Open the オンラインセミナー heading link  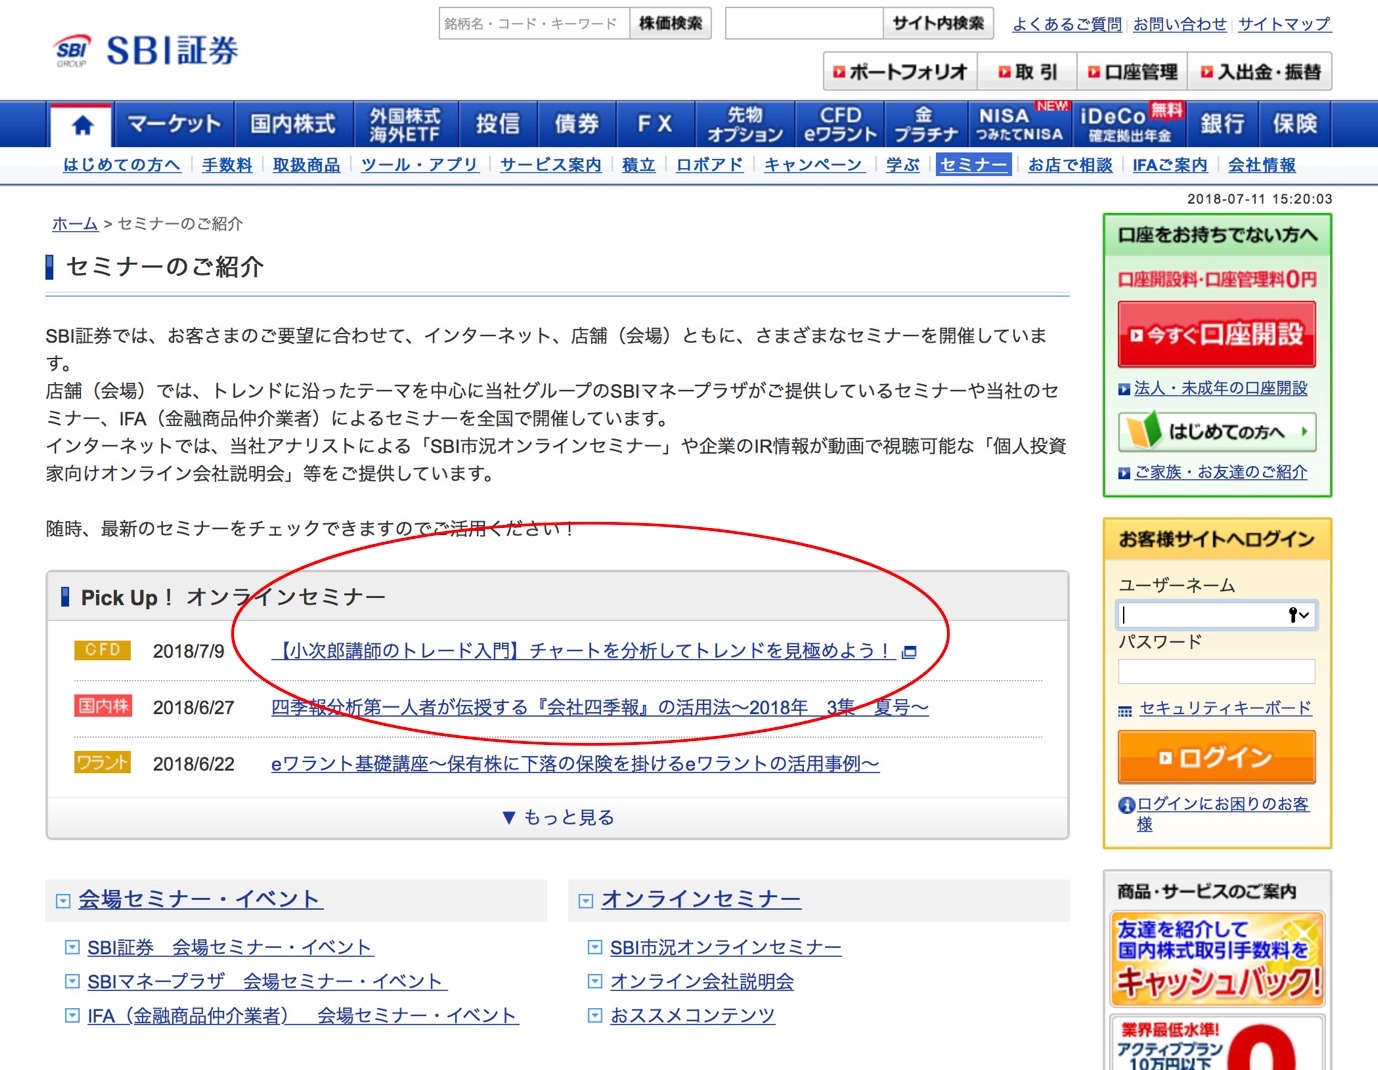pyautogui.click(x=701, y=899)
